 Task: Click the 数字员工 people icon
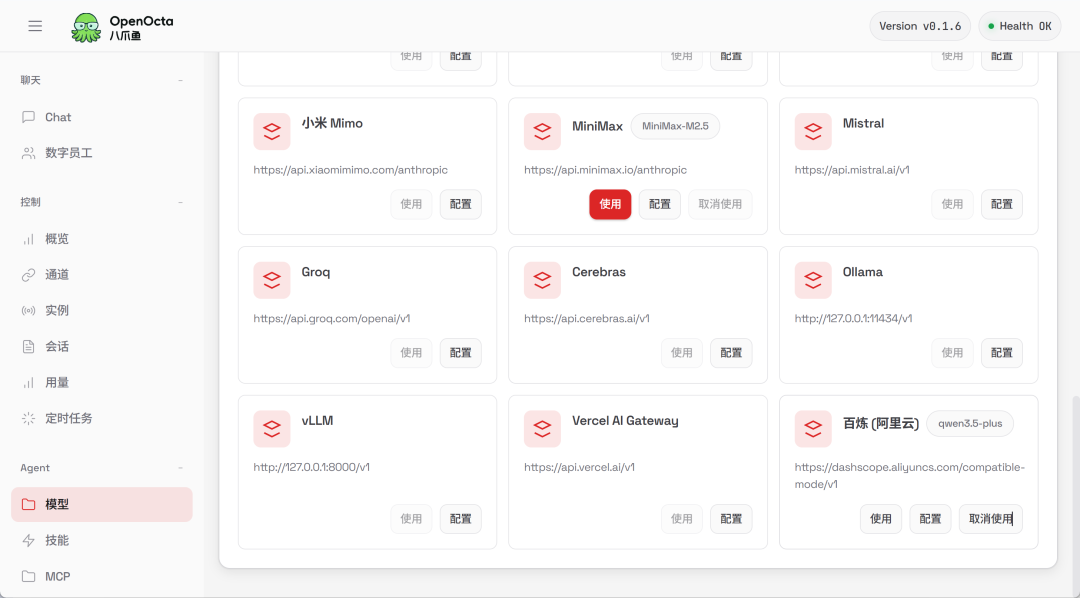(x=28, y=153)
